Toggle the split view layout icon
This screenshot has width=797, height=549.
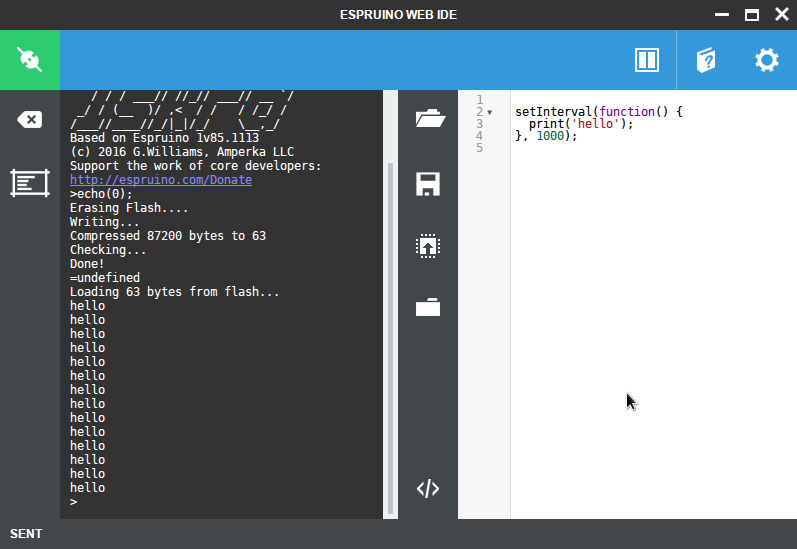pos(647,60)
